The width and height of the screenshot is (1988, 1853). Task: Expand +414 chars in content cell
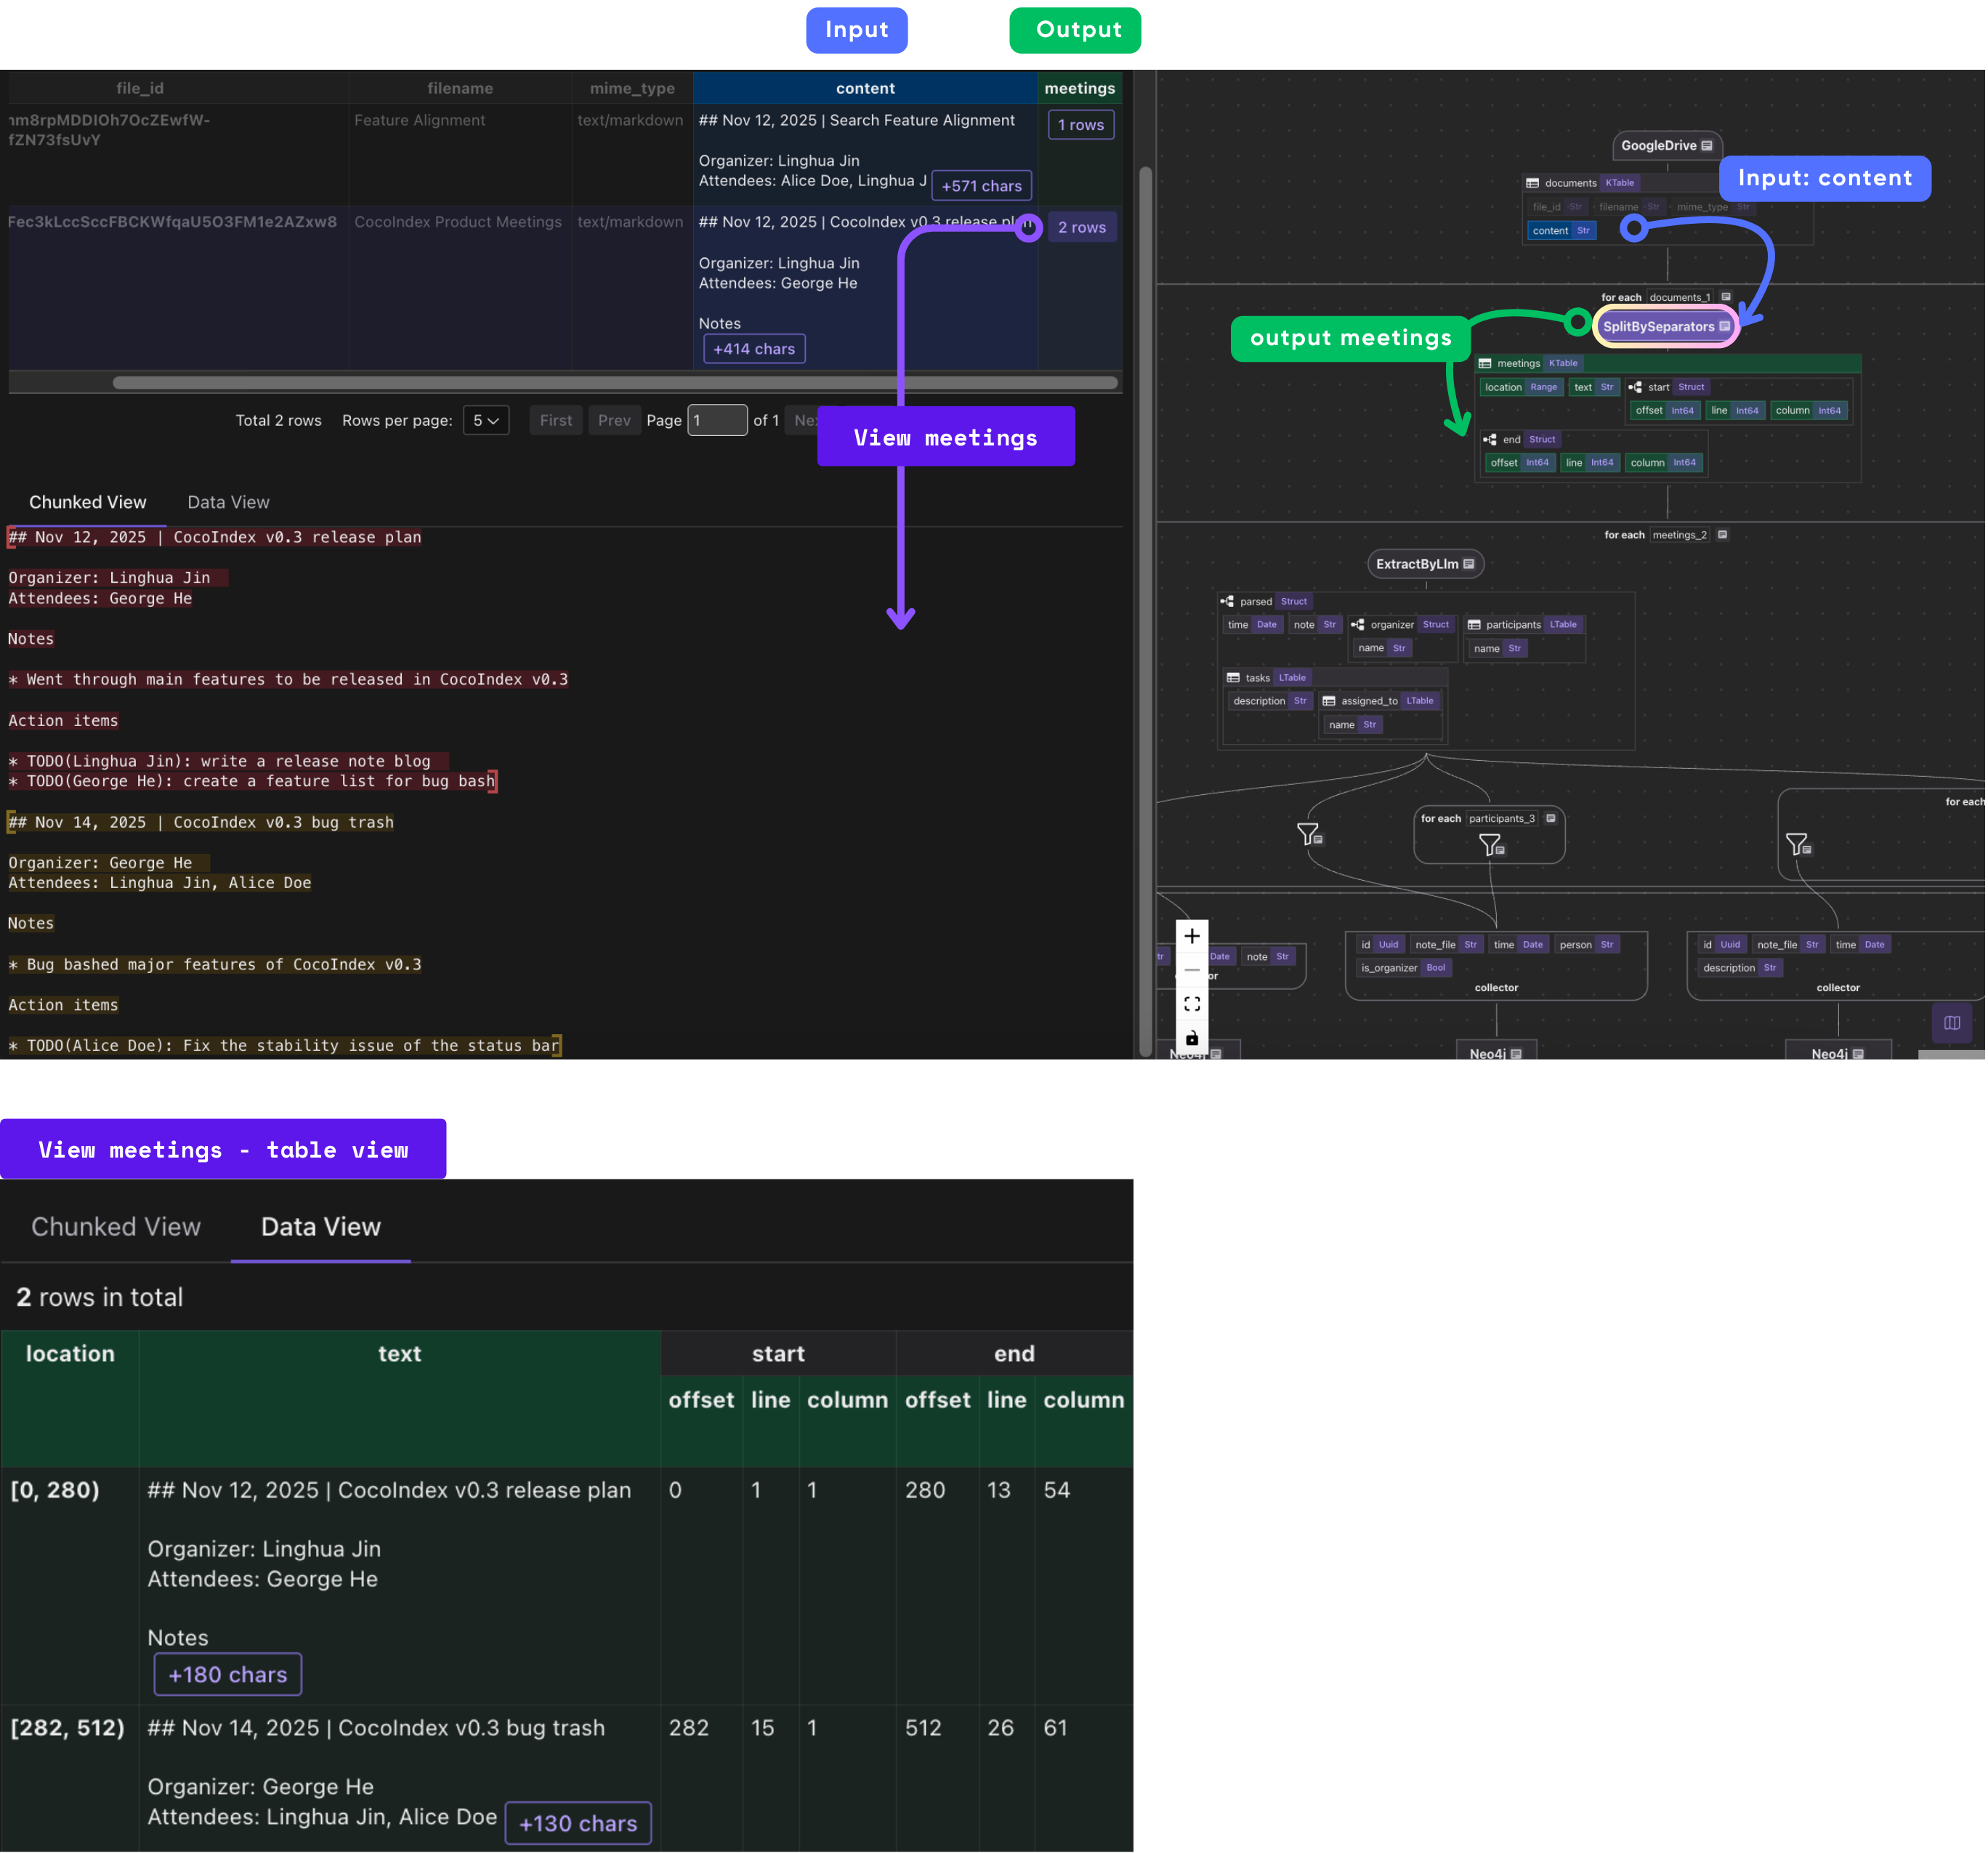click(754, 349)
